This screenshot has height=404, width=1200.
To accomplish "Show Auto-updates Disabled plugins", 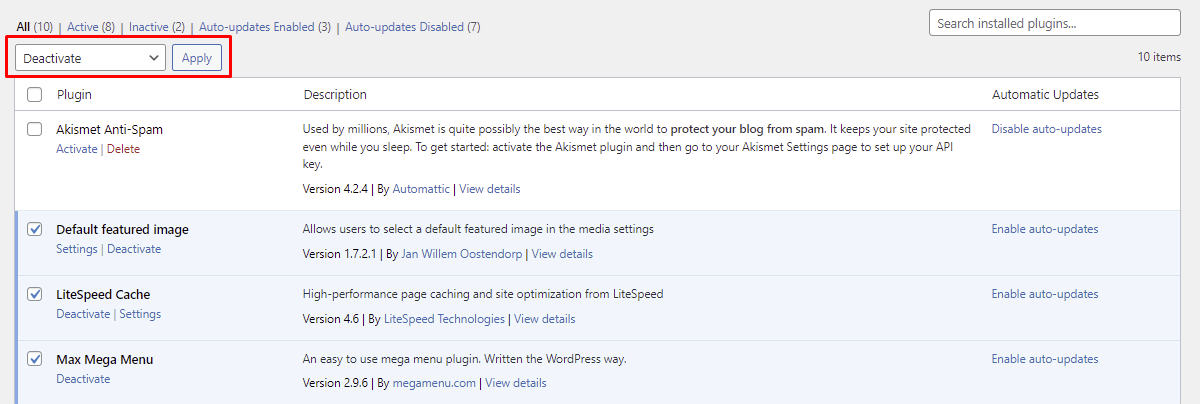I will click(x=413, y=27).
